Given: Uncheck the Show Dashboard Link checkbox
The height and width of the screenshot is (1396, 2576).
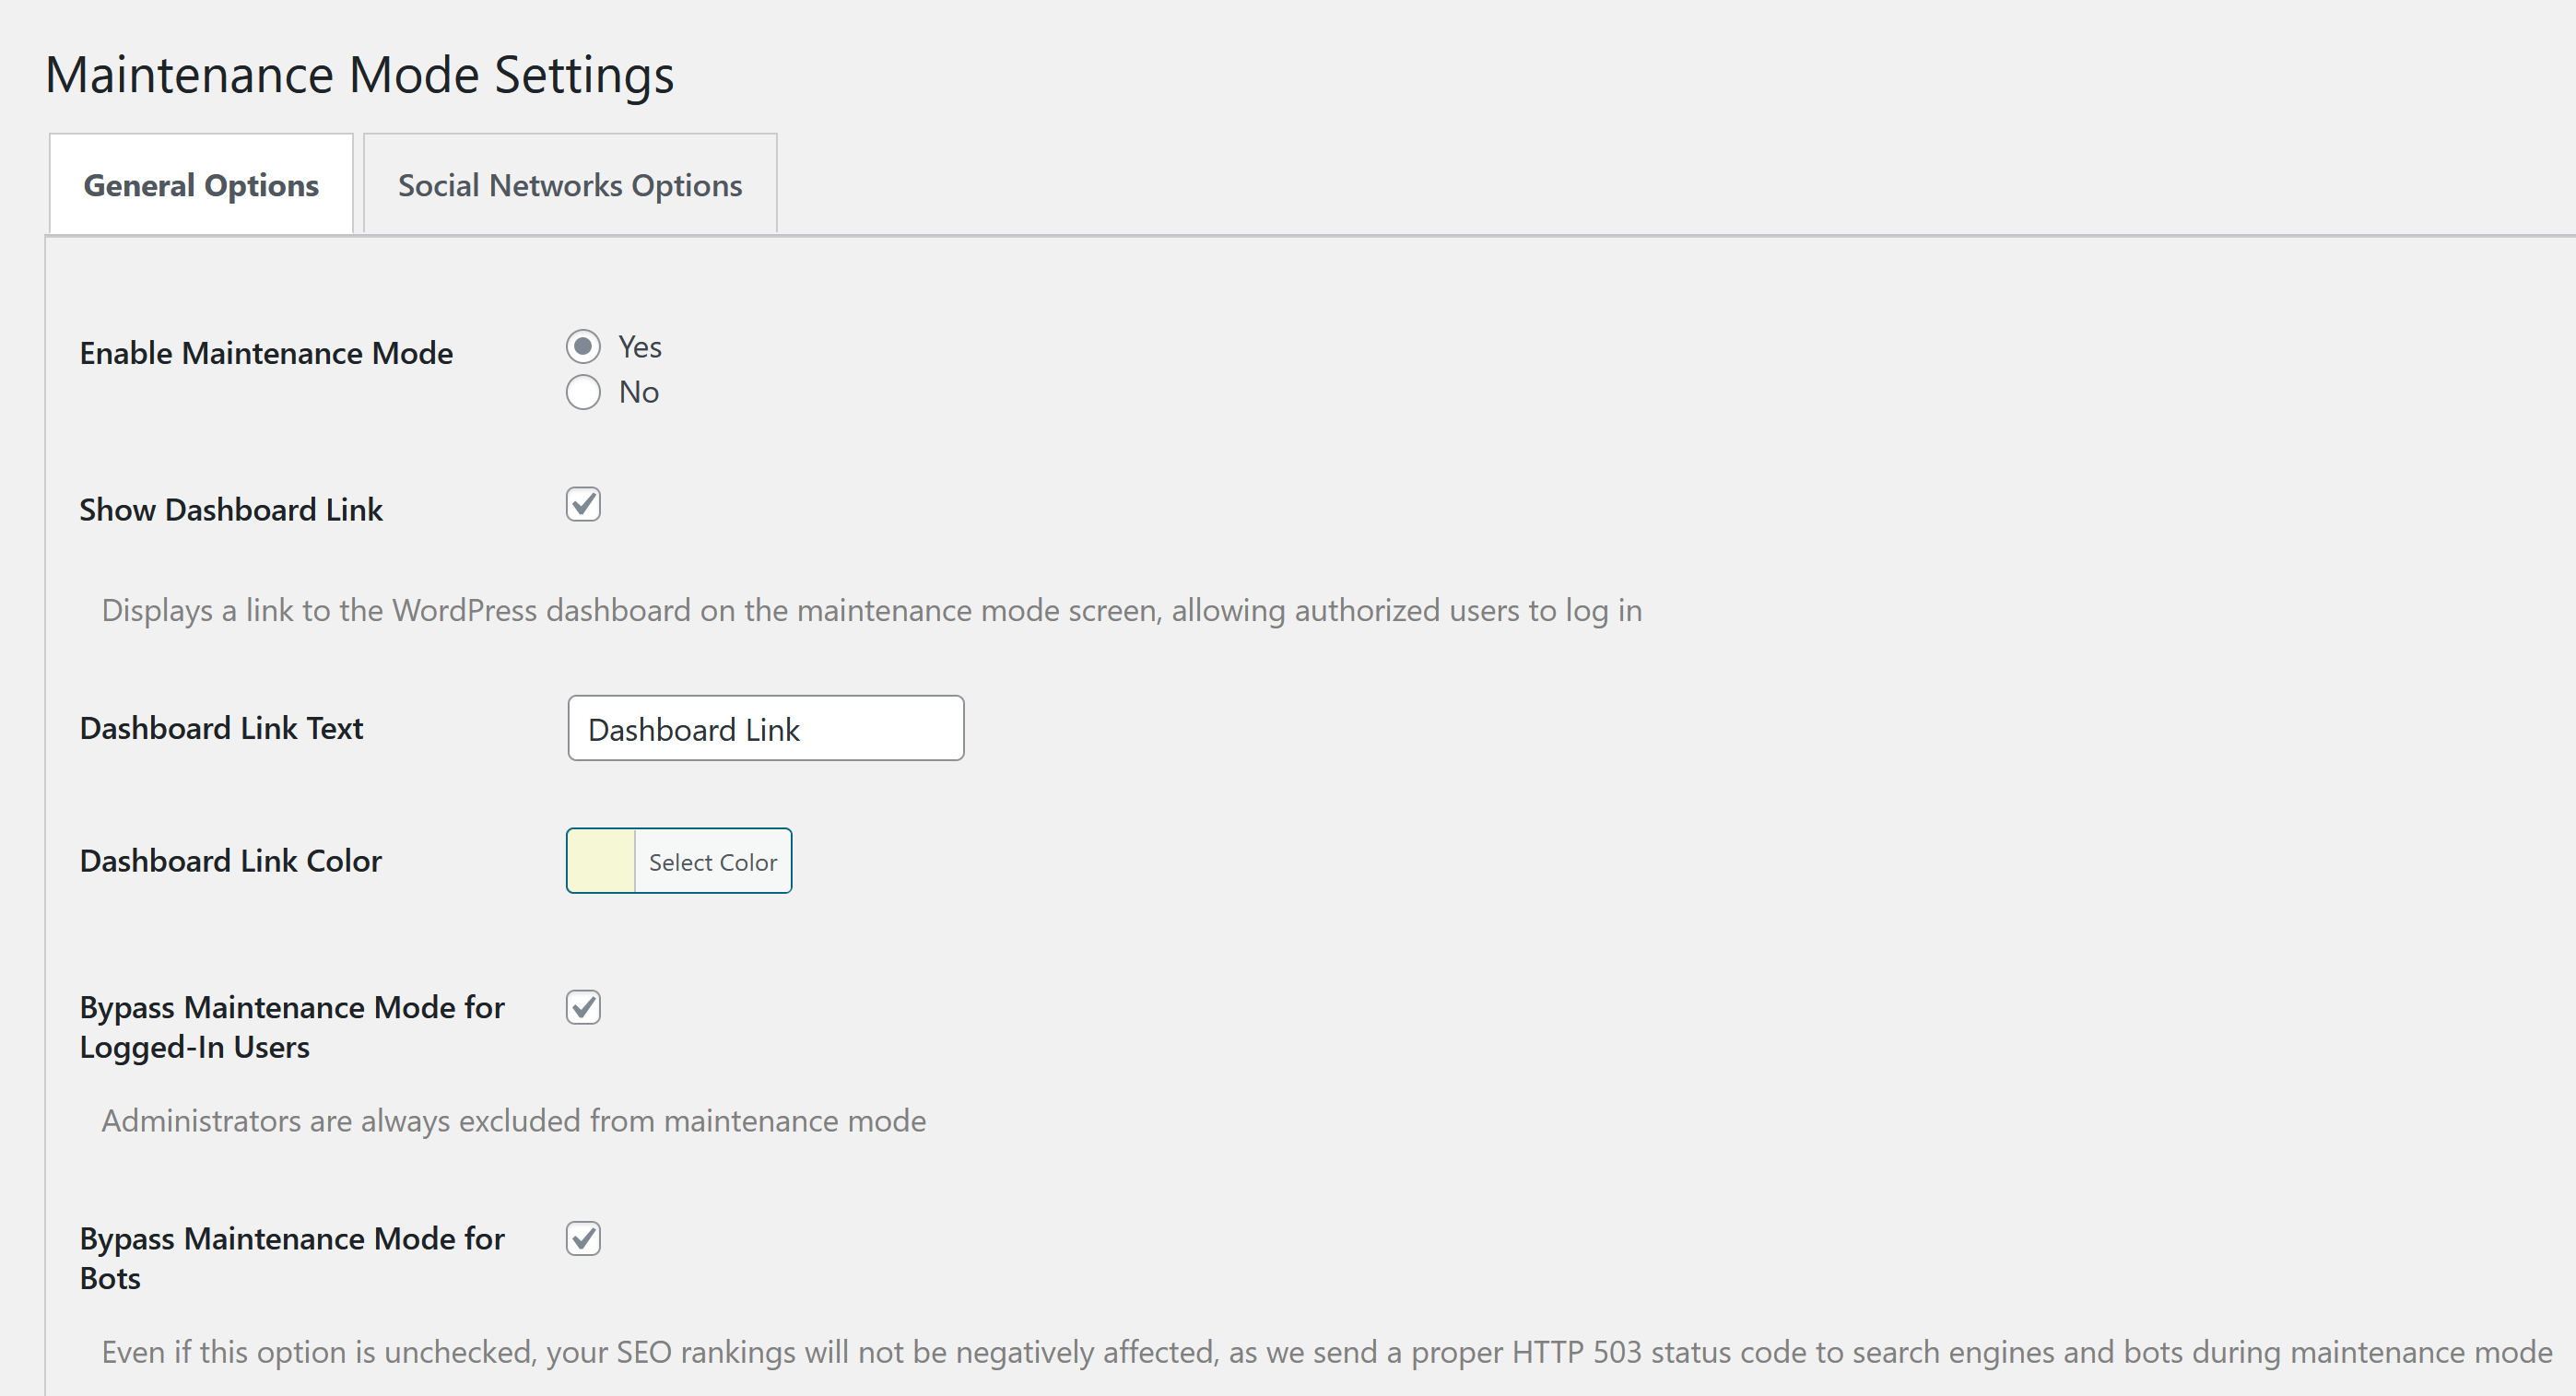Looking at the screenshot, I should 583,505.
